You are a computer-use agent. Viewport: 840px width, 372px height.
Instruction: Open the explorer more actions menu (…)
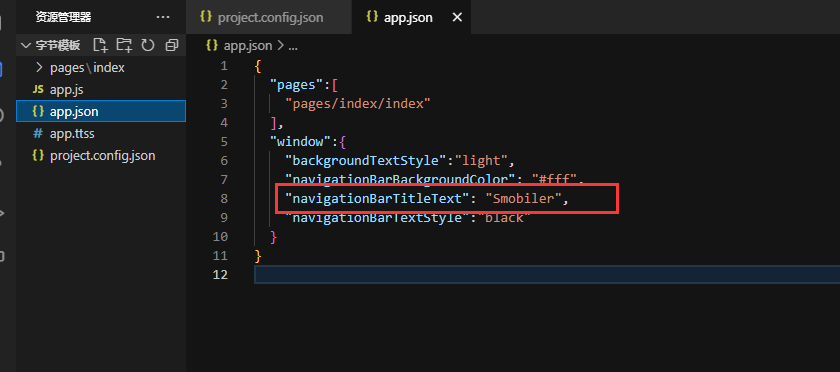click(x=163, y=17)
